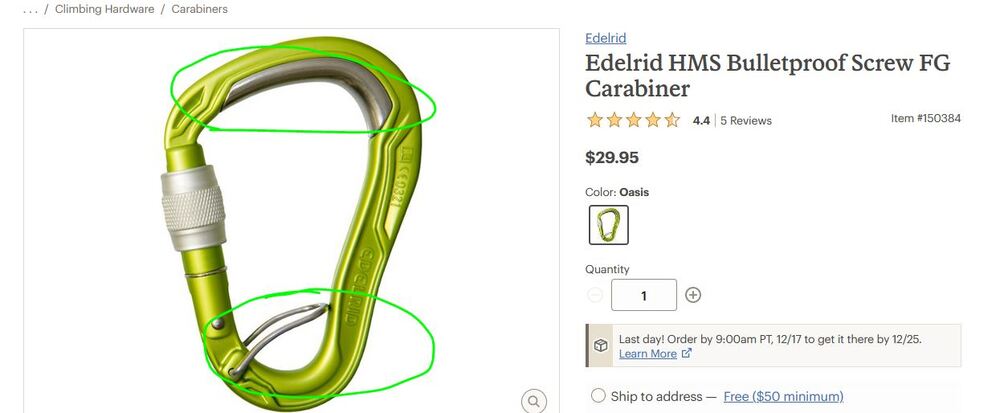Click the quantity input field
This screenshot has height=413, width=1000.
coord(643,295)
